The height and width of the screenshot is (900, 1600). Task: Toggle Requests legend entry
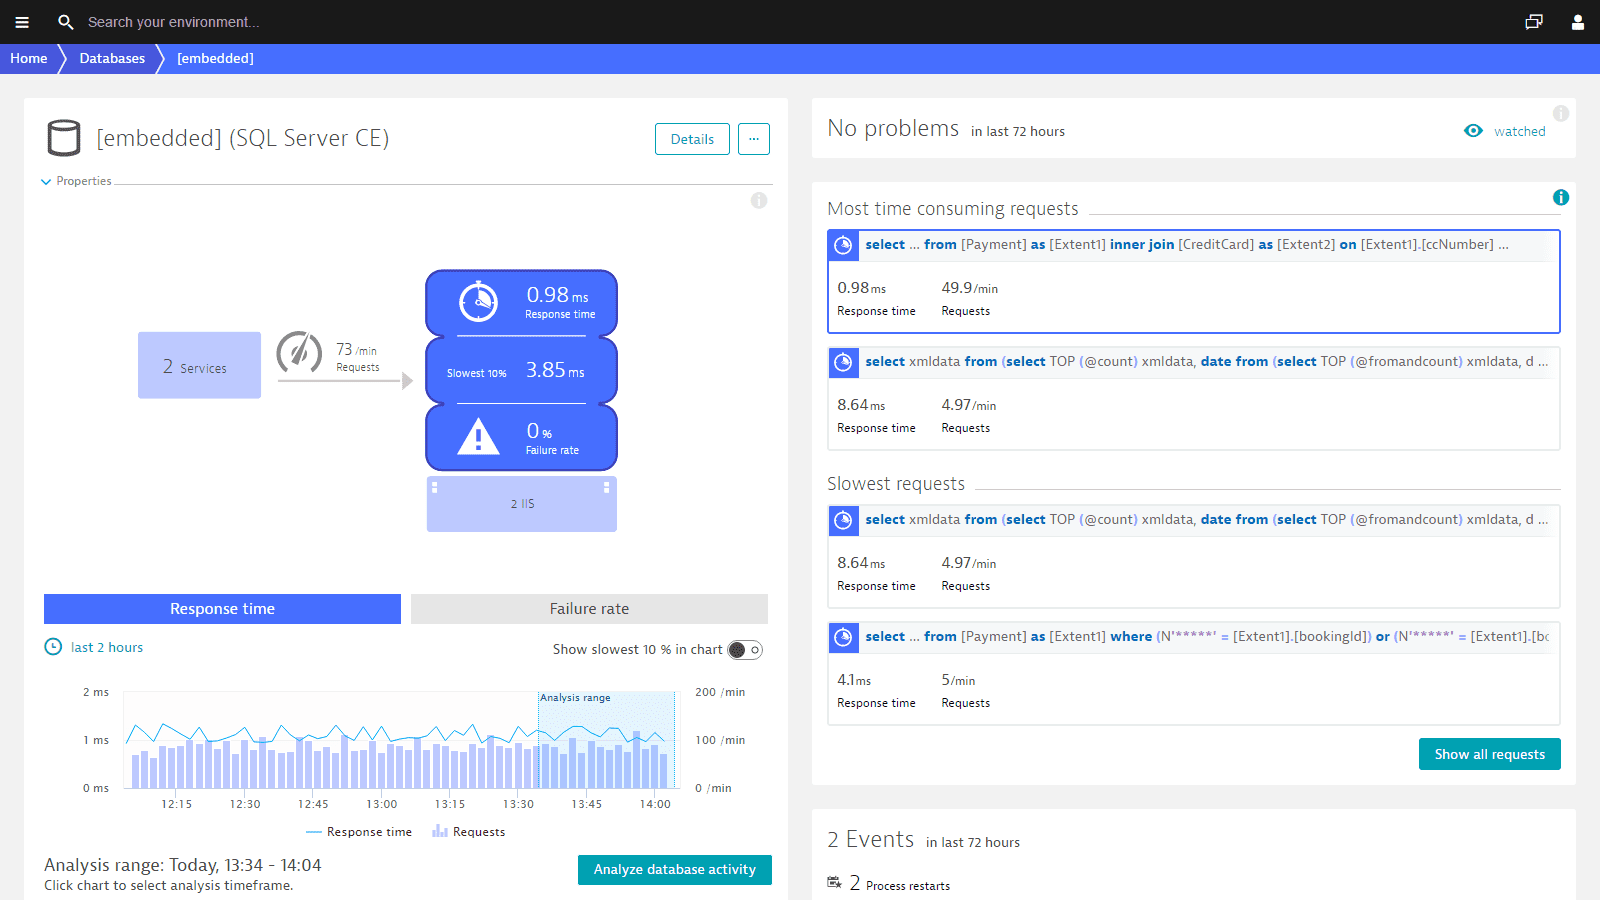click(x=469, y=832)
